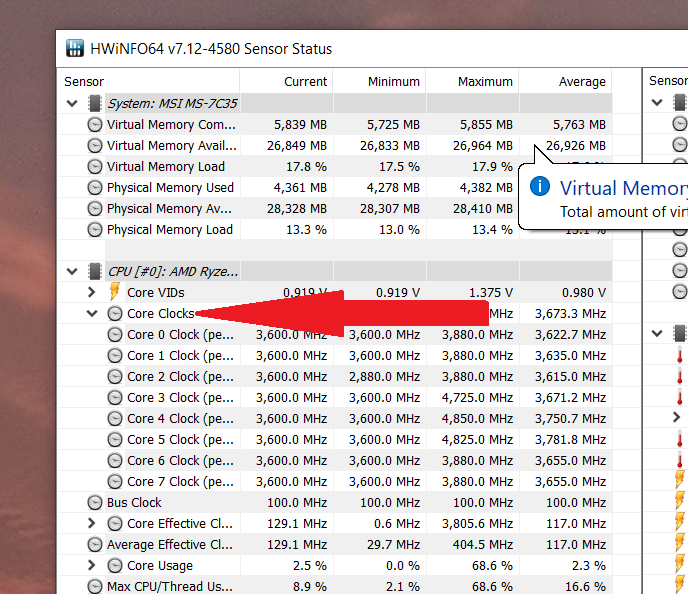
Task: Click clock icon of Virtual Memory Load
Action: click(95, 166)
